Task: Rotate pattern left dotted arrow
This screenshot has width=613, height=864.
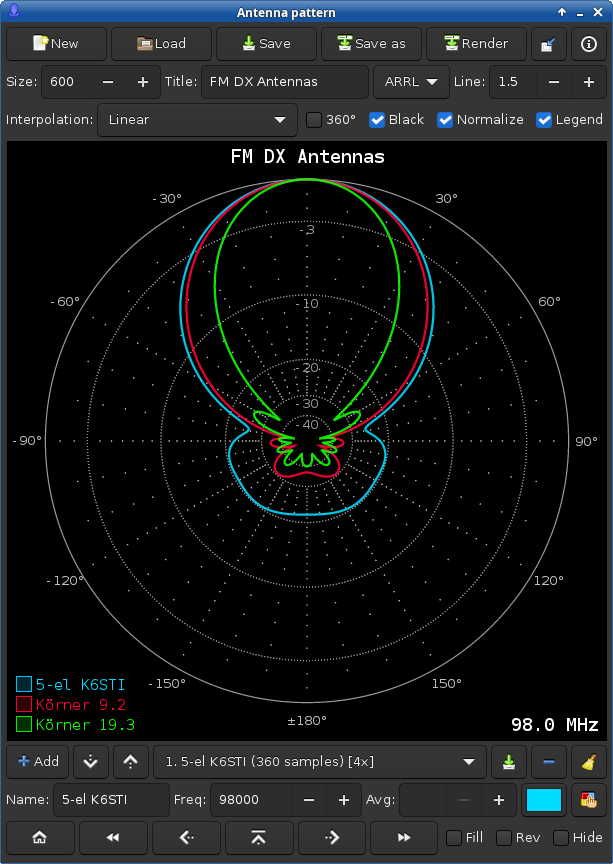Action: tap(186, 838)
